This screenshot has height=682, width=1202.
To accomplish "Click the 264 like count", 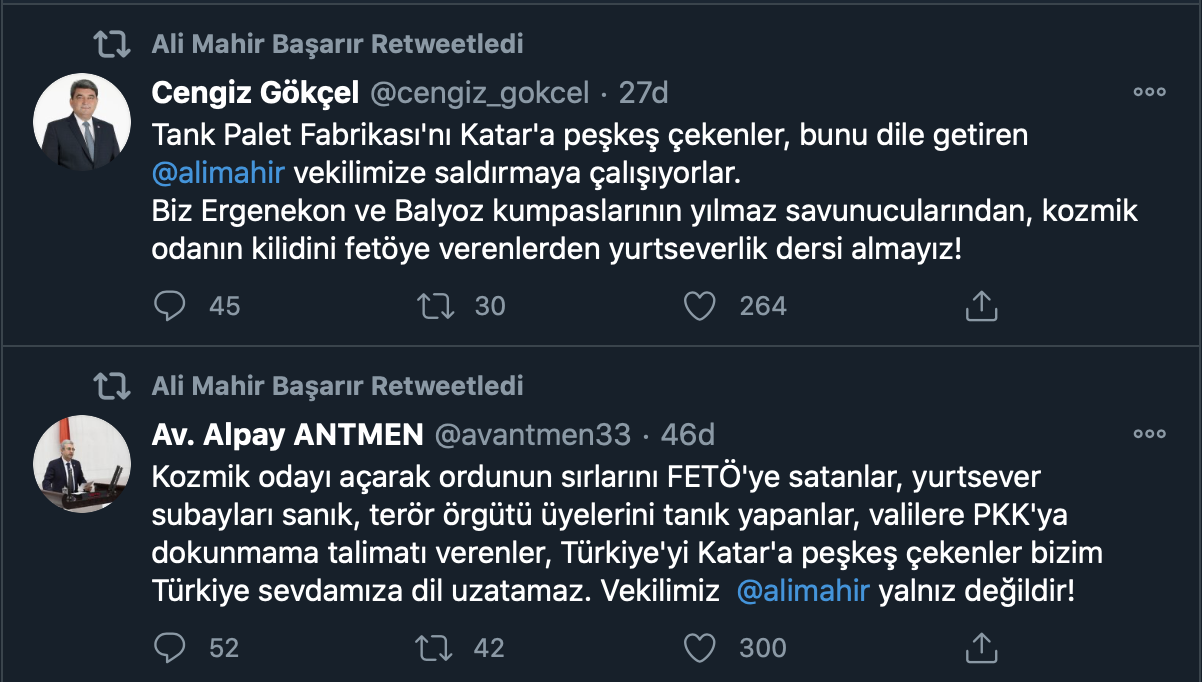I will (x=763, y=306).
